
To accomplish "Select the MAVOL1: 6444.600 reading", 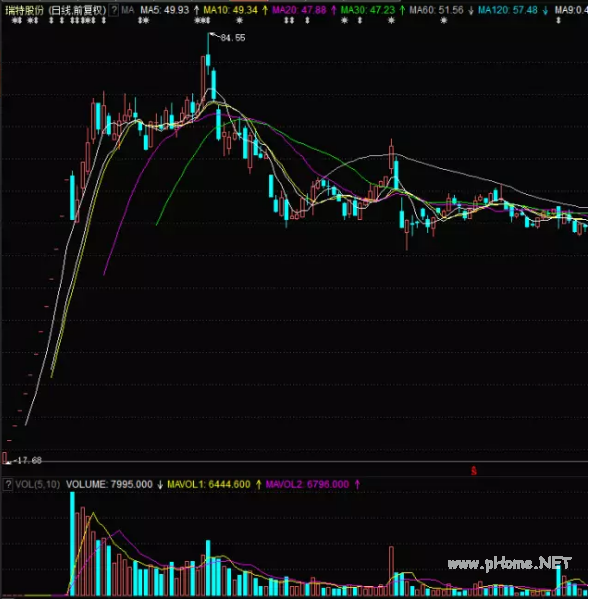I will point(209,484).
